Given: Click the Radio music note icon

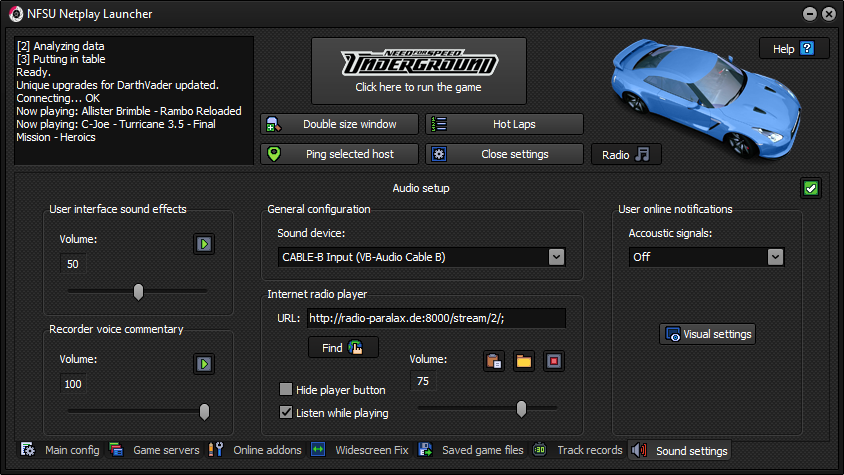Looking at the screenshot, I should point(642,155).
